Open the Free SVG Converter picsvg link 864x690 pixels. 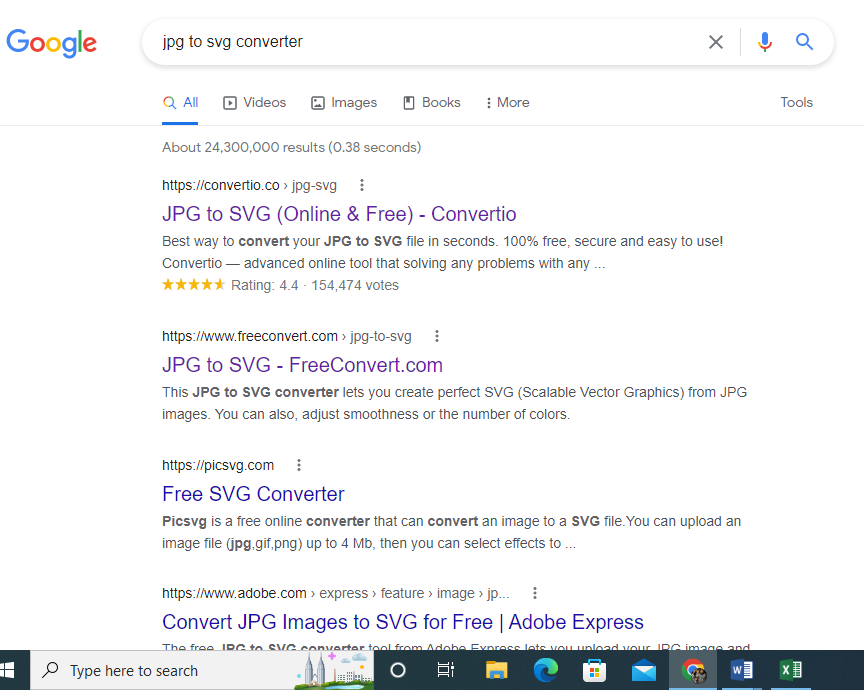tap(253, 494)
